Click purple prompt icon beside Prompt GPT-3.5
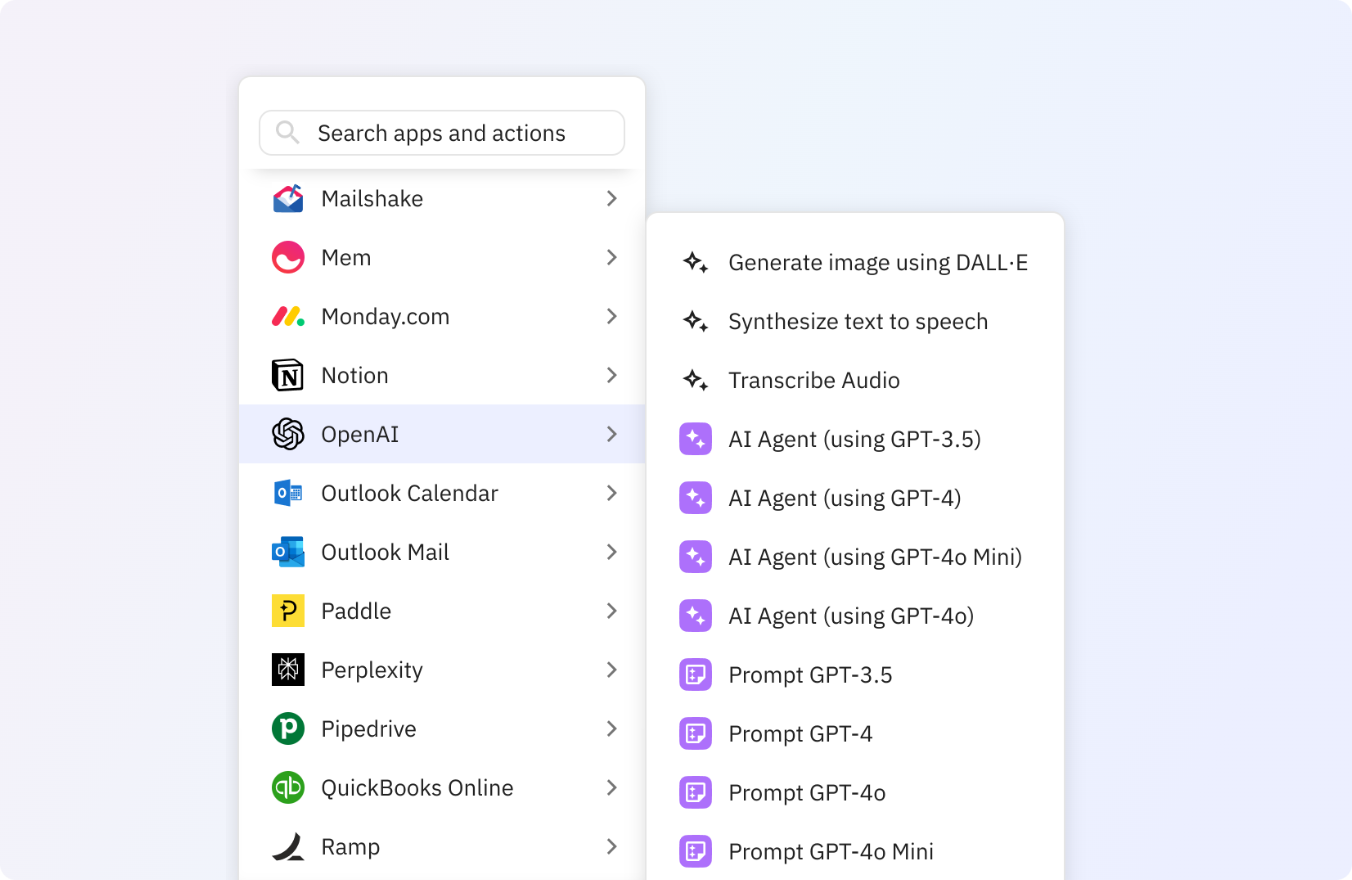The image size is (1352, 880). 695,675
